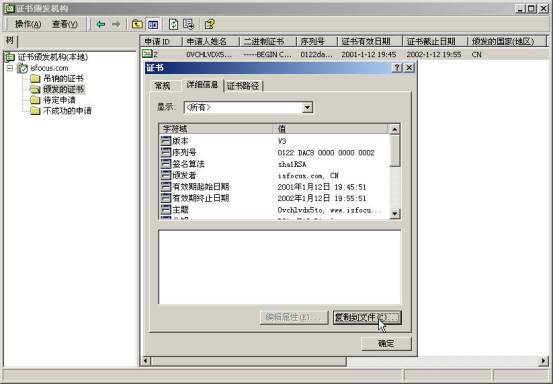Sort by the 申请人姓名 column header
The height and width of the screenshot is (384, 553).
coord(211,41)
